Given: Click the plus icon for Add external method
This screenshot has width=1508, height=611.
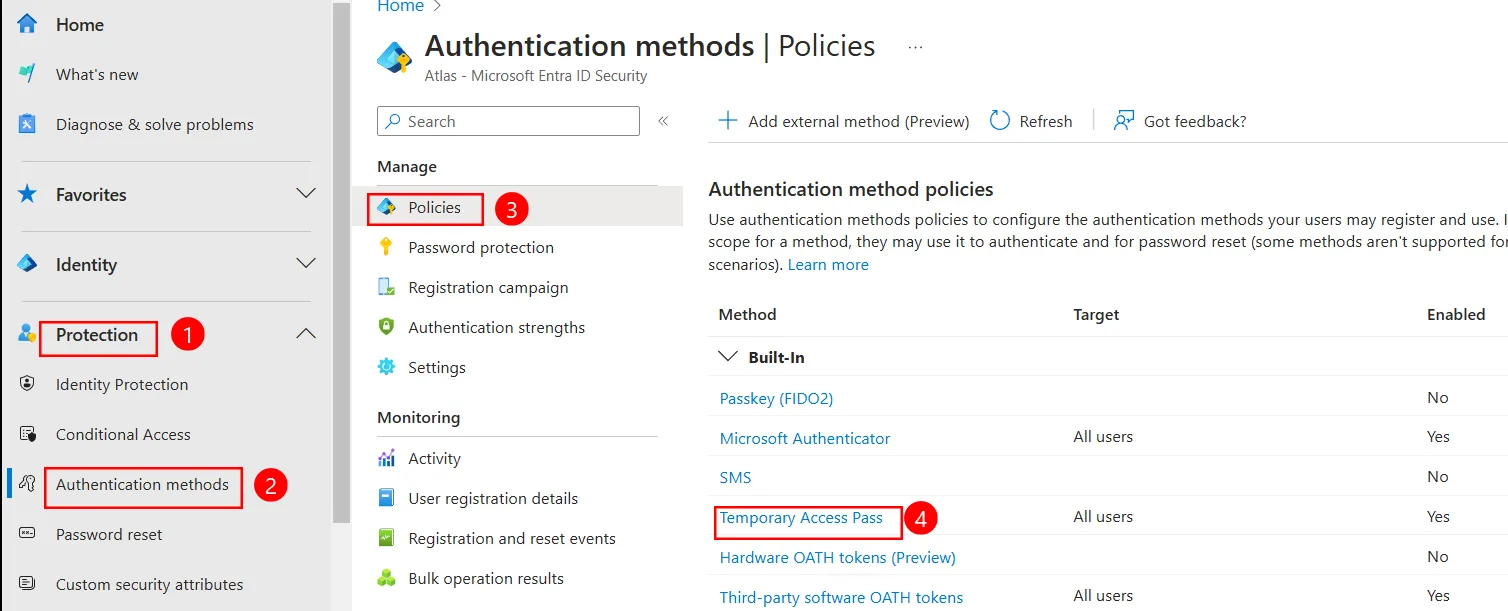Looking at the screenshot, I should pyautogui.click(x=728, y=121).
